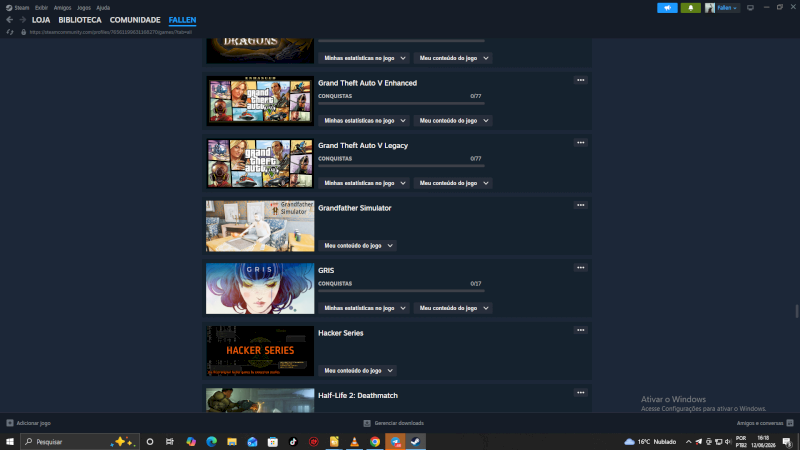Viewport: 800px width, 450px height.
Task: Click the steamcommunity URL address bar
Action: pos(111,32)
